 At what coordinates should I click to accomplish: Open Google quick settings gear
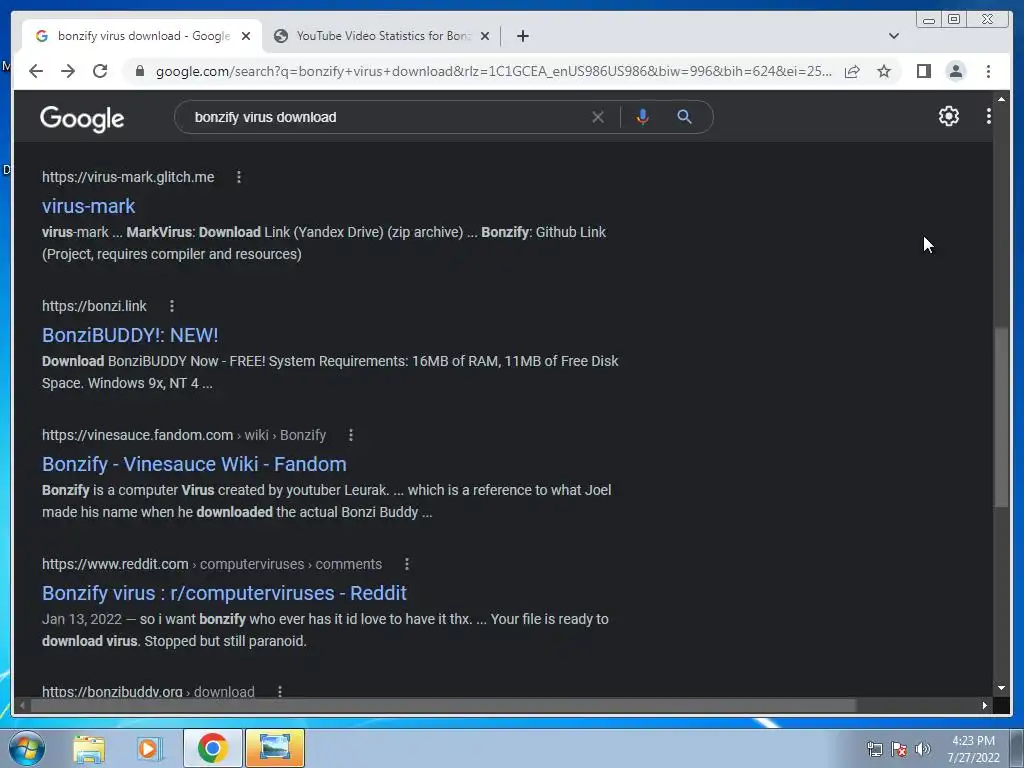(948, 116)
